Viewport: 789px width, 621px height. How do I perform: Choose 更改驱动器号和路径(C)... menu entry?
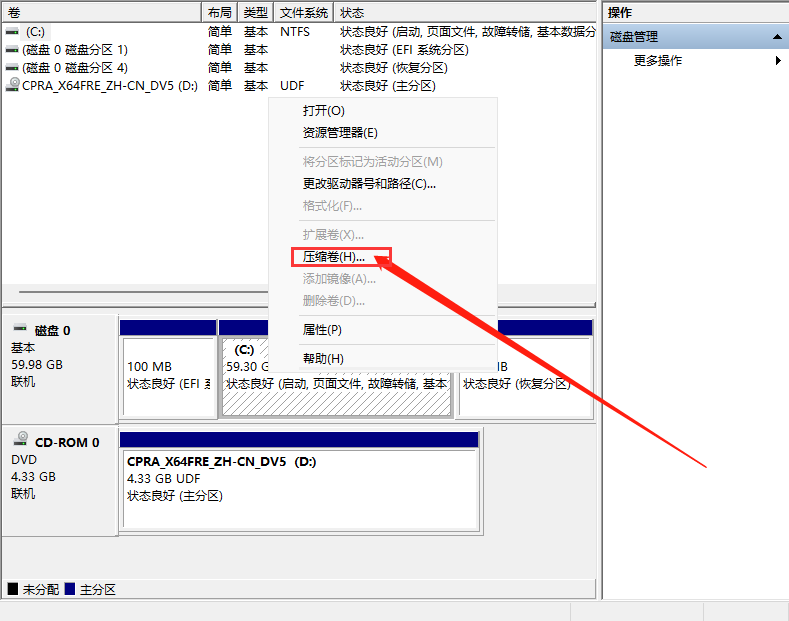coord(369,184)
